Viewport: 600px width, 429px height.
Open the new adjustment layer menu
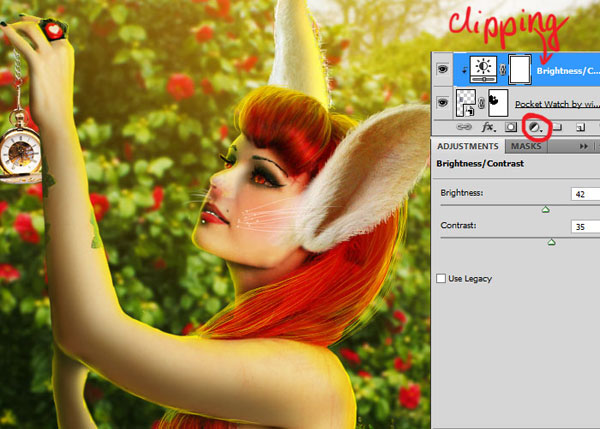click(x=535, y=127)
